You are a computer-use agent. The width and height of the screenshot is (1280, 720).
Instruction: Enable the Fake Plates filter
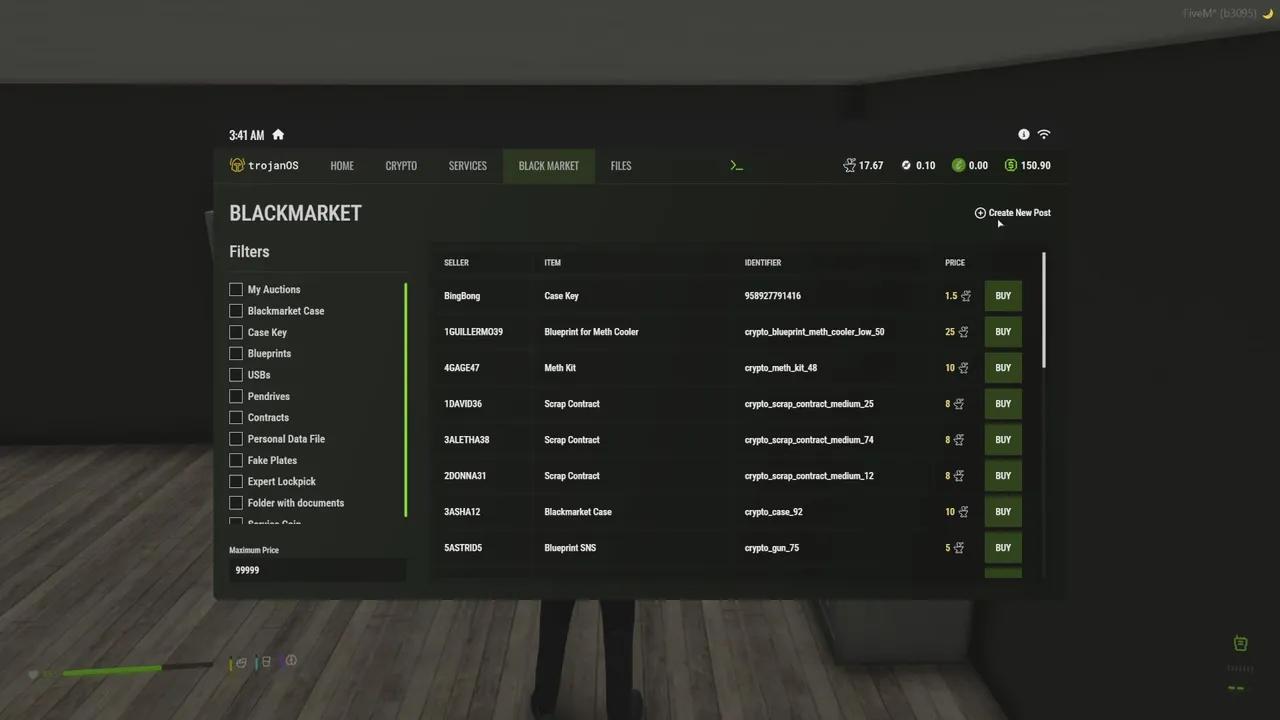[x=236, y=460]
